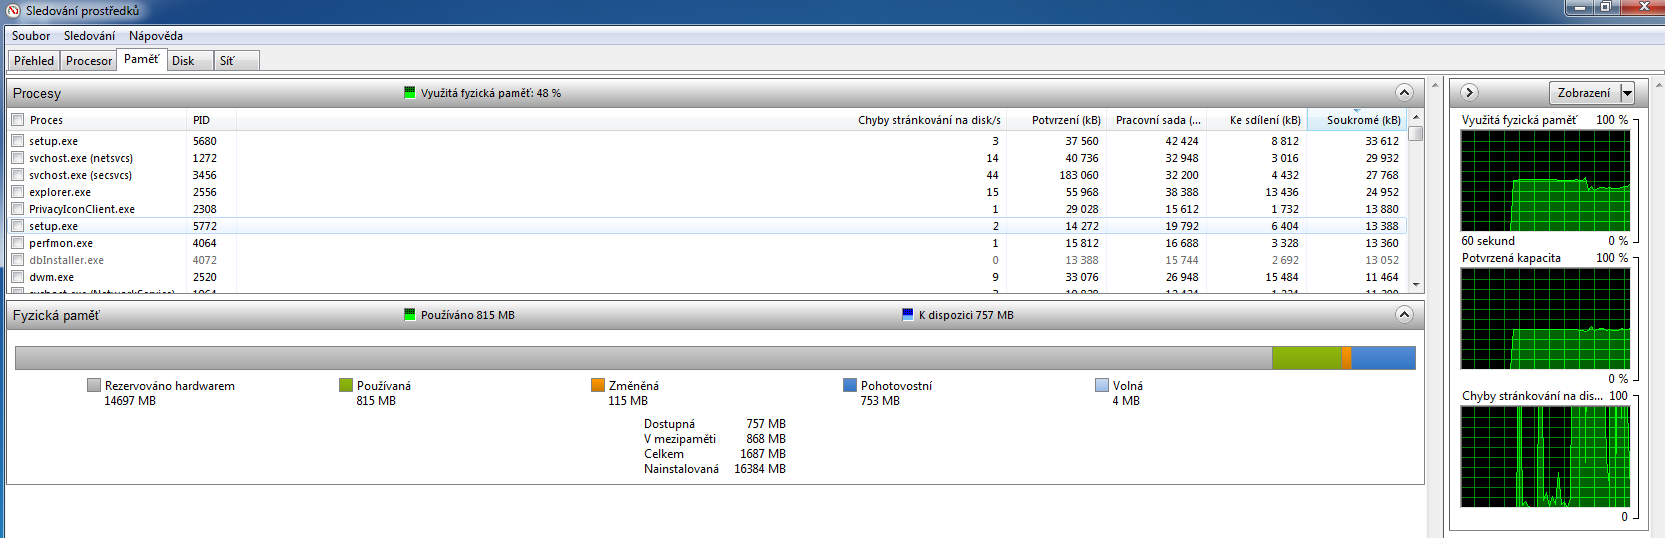Viewport: 1665px width, 538px height.
Task: Sort by the PID column header
Action: coord(211,120)
